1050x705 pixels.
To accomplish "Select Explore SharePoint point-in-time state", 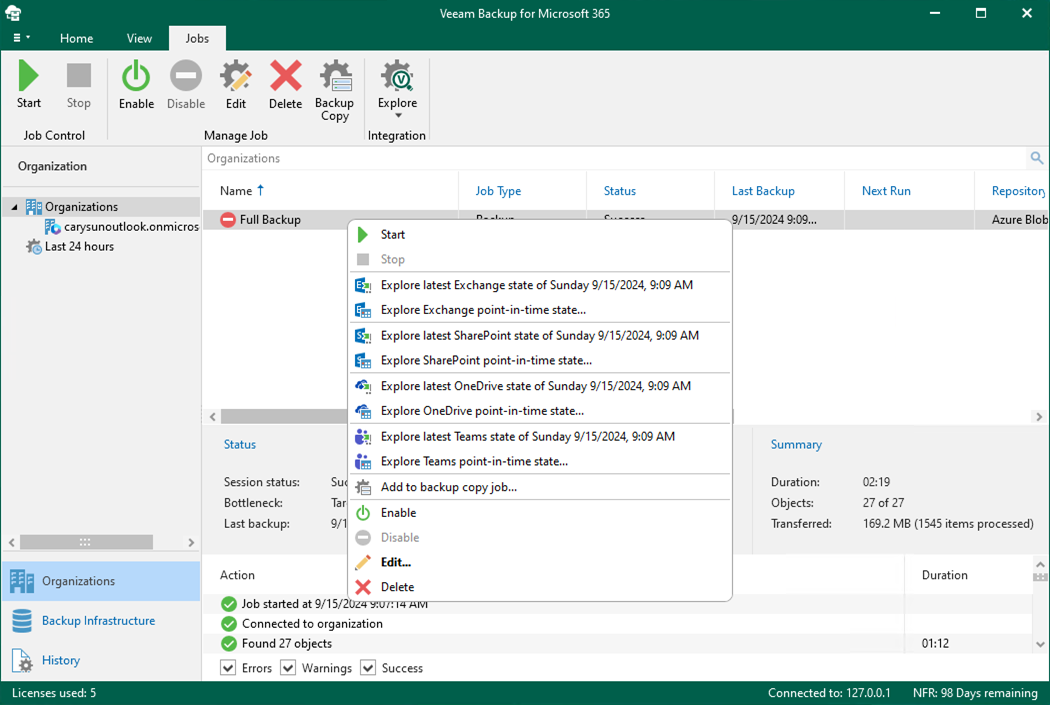I will tap(540, 360).
